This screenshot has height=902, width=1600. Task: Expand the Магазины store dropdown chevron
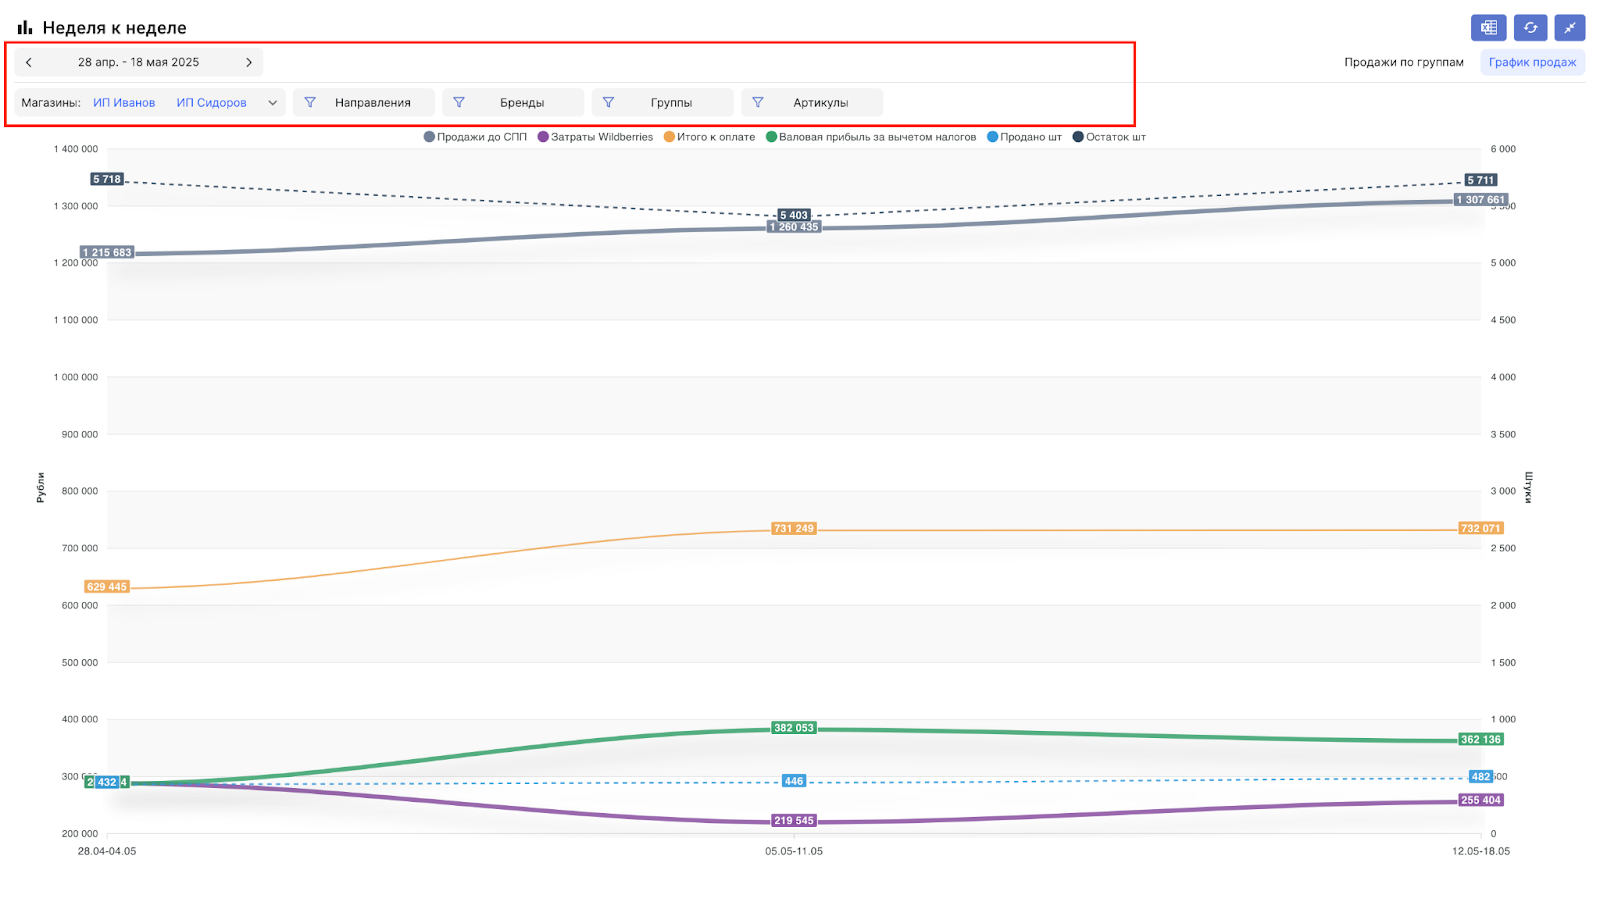(x=272, y=103)
